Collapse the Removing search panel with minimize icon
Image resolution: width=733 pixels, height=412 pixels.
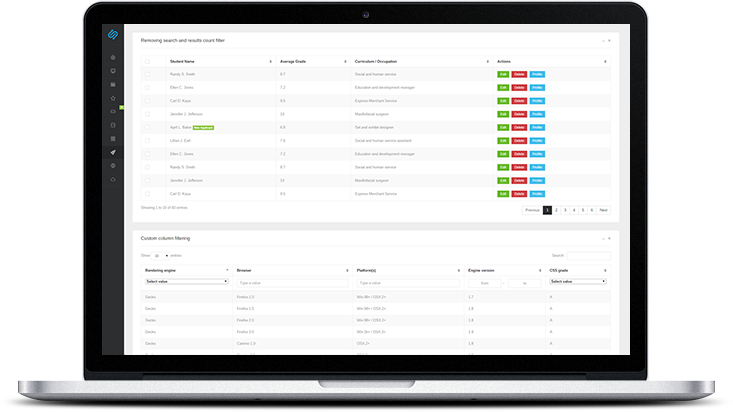pyautogui.click(x=603, y=41)
